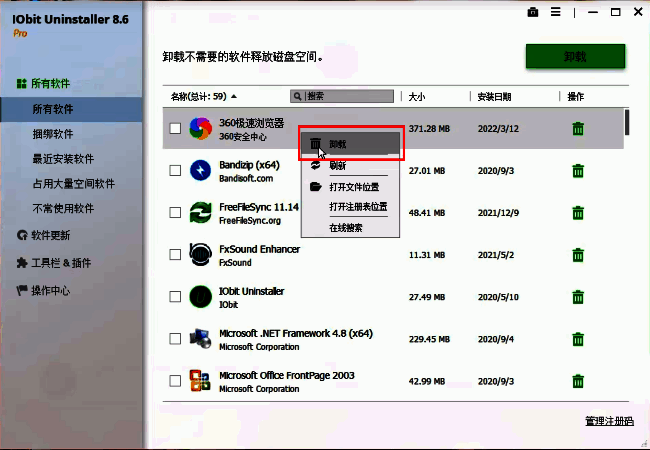Click the IObit Uninstaller round app icon
The image size is (650, 450).
pyautogui.click(x=201, y=297)
